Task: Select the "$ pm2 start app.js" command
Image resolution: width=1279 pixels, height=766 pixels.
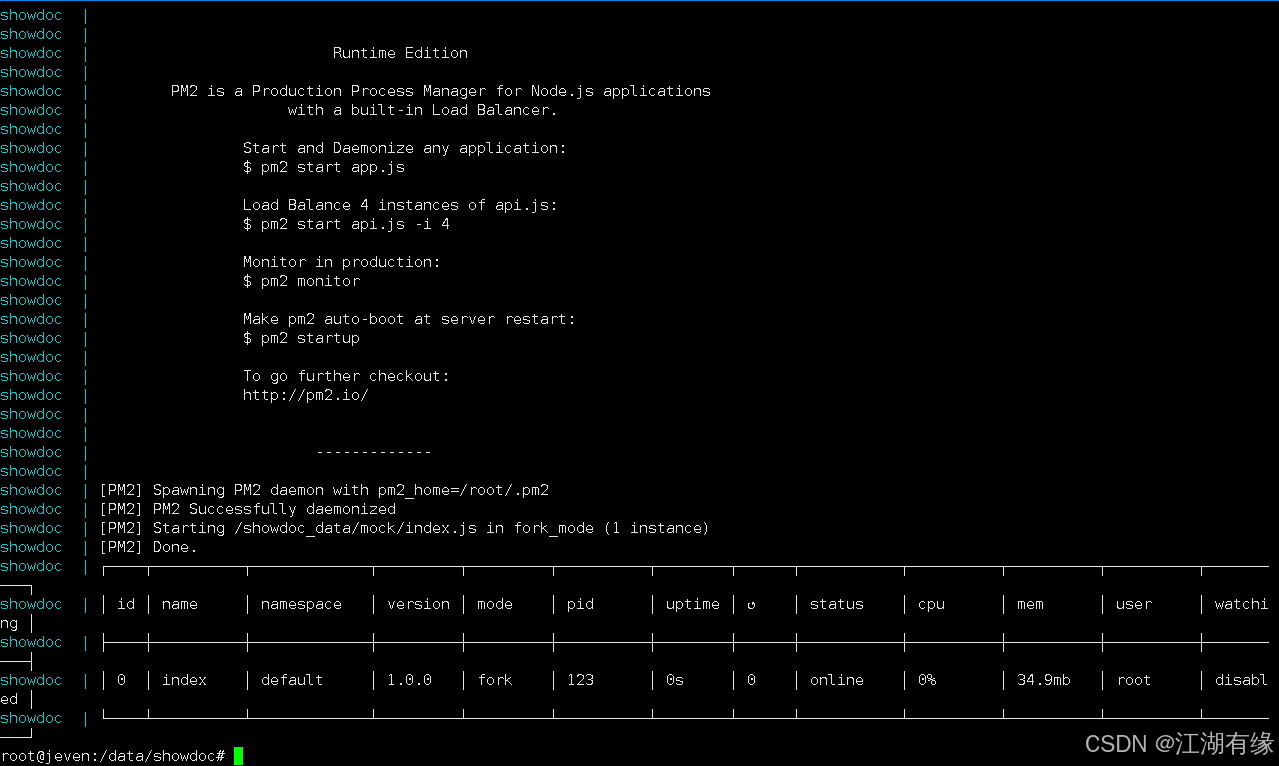Action: (323, 167)
